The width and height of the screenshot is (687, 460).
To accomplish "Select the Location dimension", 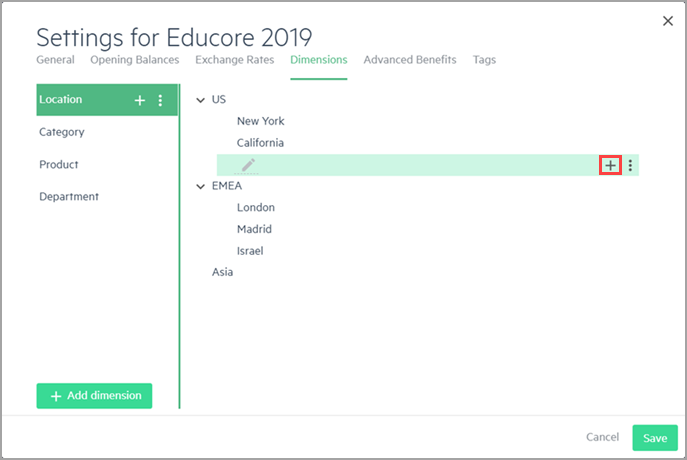I will coord(107,100).
